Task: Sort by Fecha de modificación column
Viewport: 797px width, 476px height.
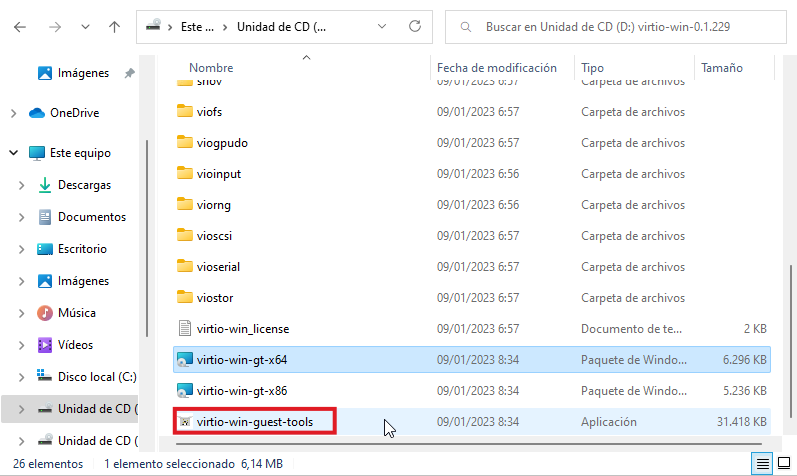Action: coord(496,68)
